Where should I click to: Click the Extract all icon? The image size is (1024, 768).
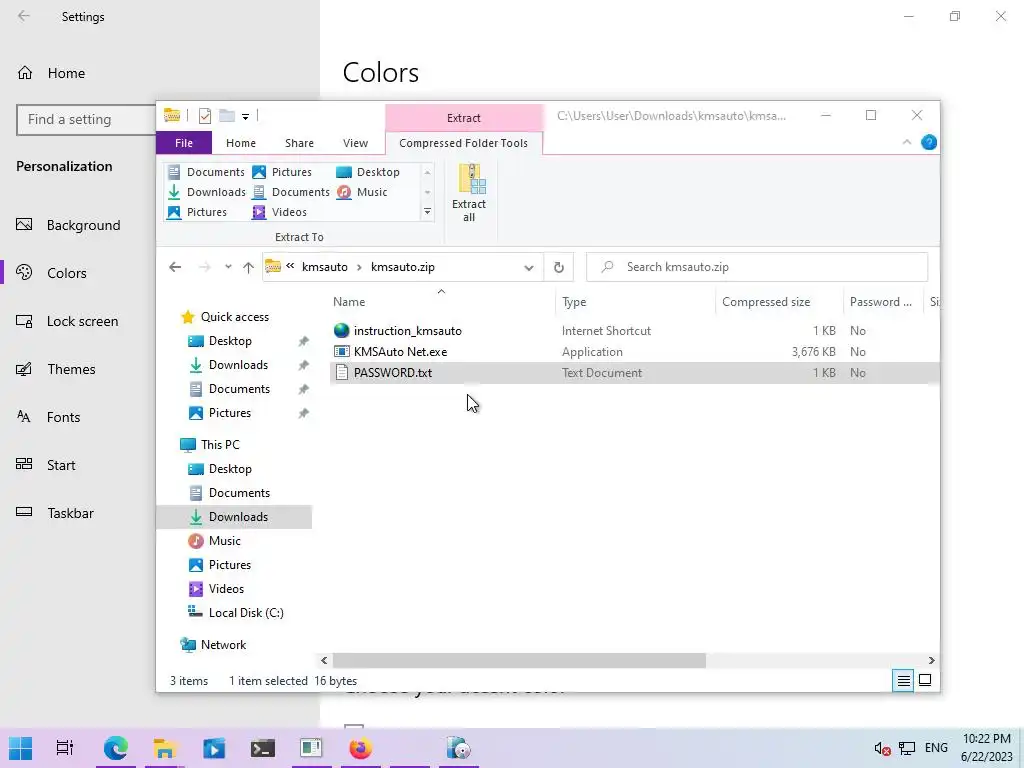click(x=470, y=192)
